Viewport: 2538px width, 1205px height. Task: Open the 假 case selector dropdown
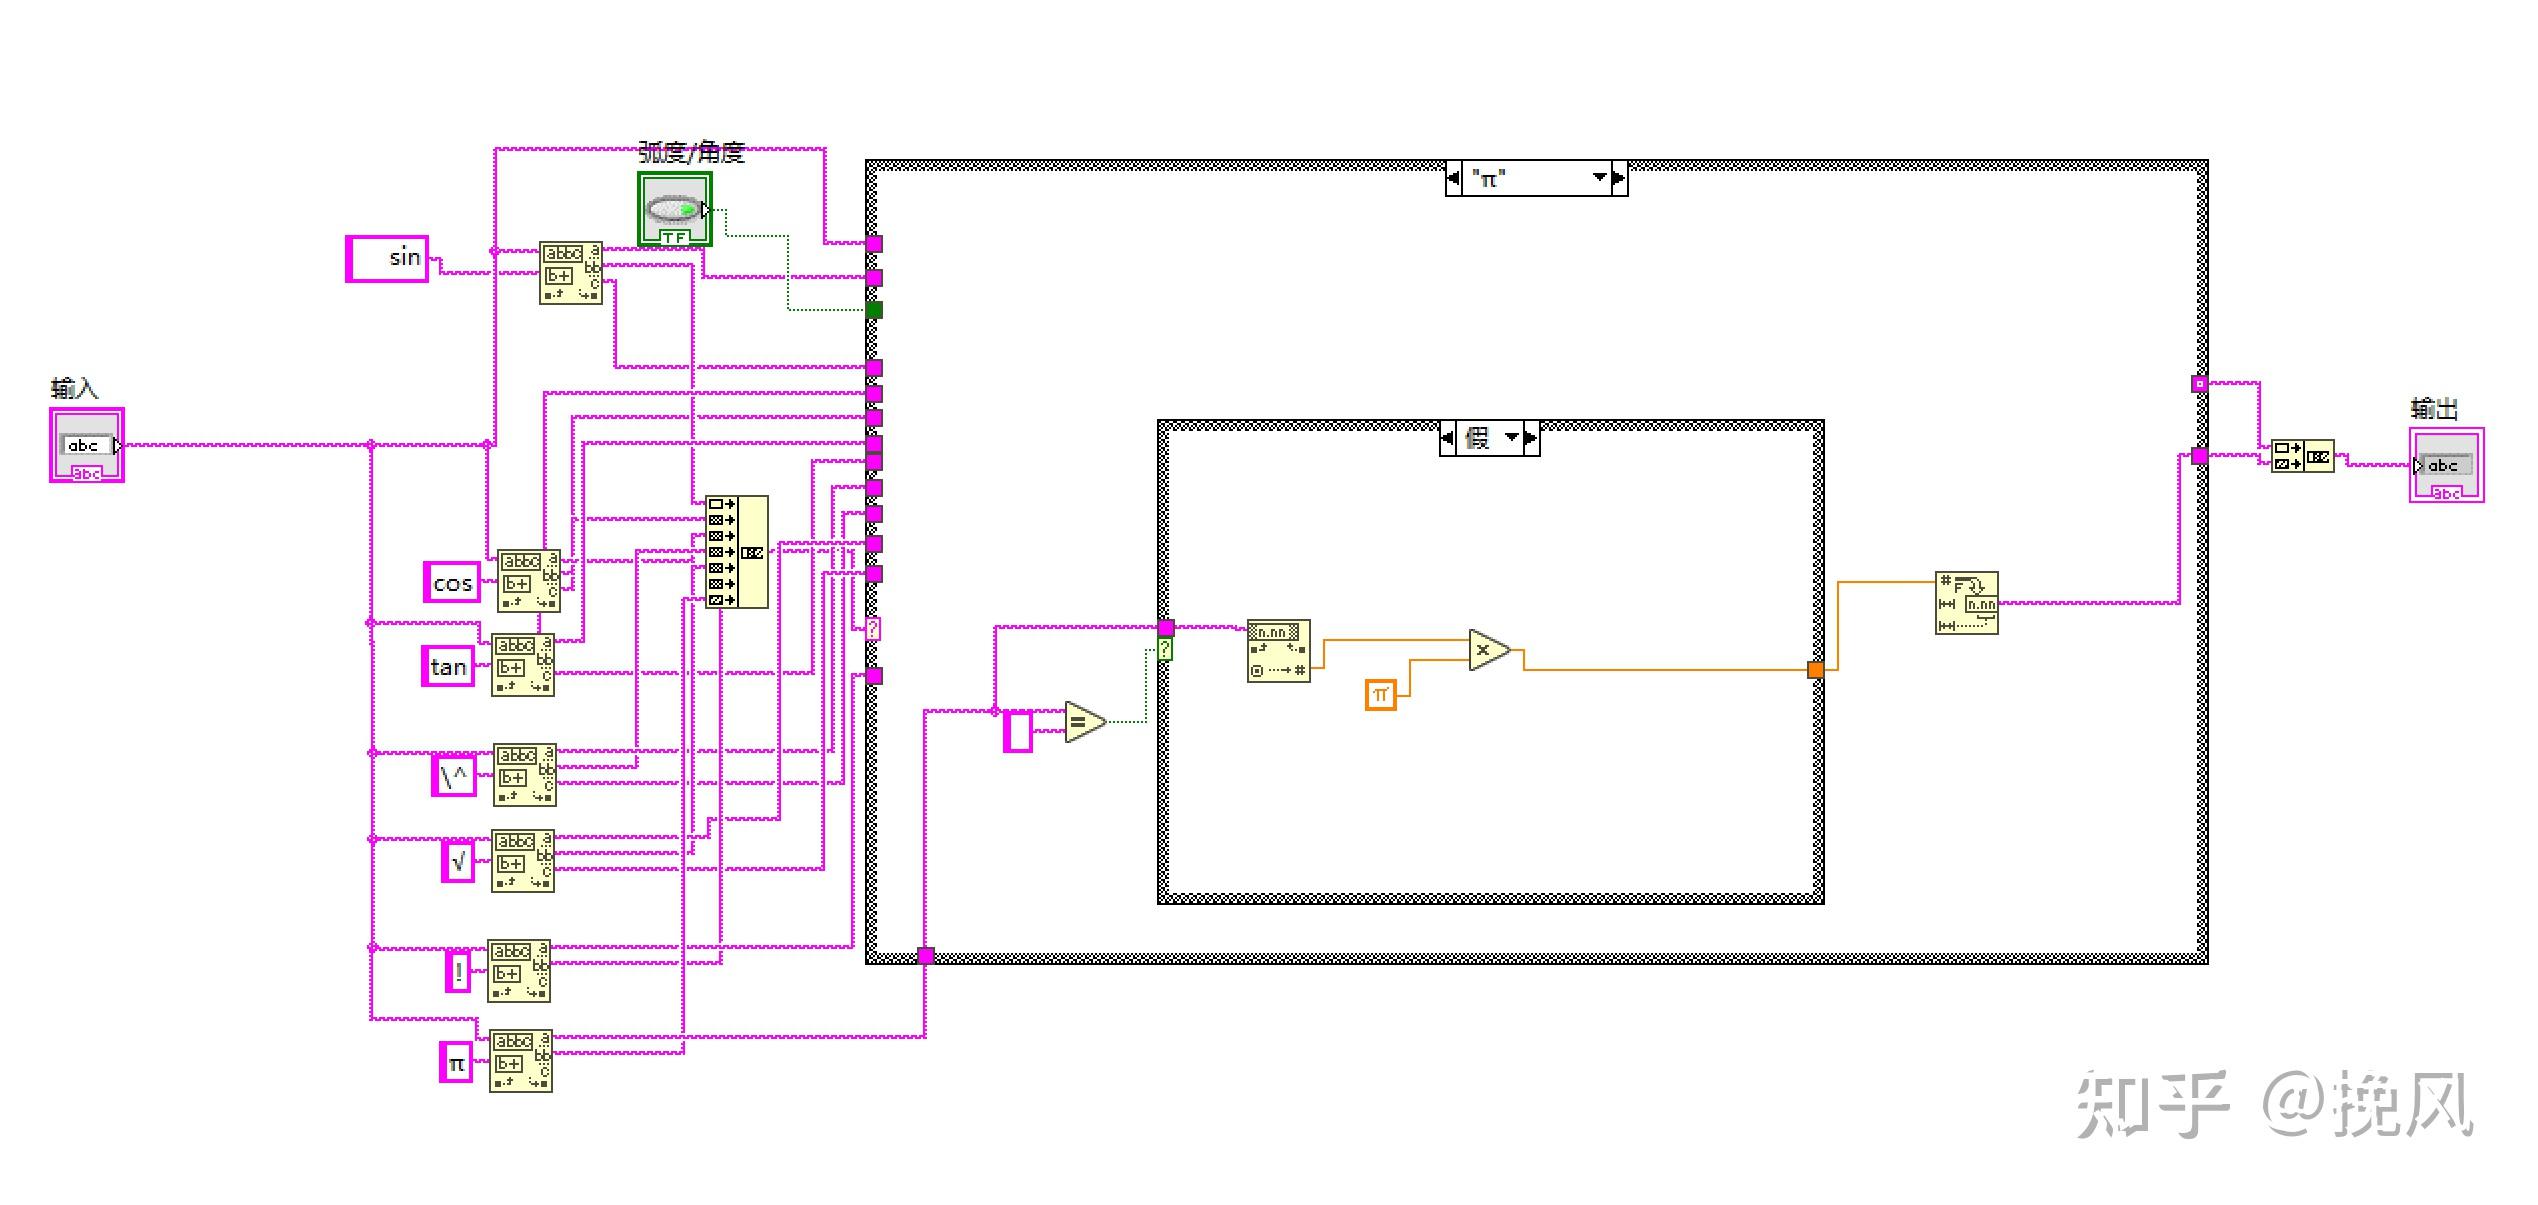[1512, 438]
